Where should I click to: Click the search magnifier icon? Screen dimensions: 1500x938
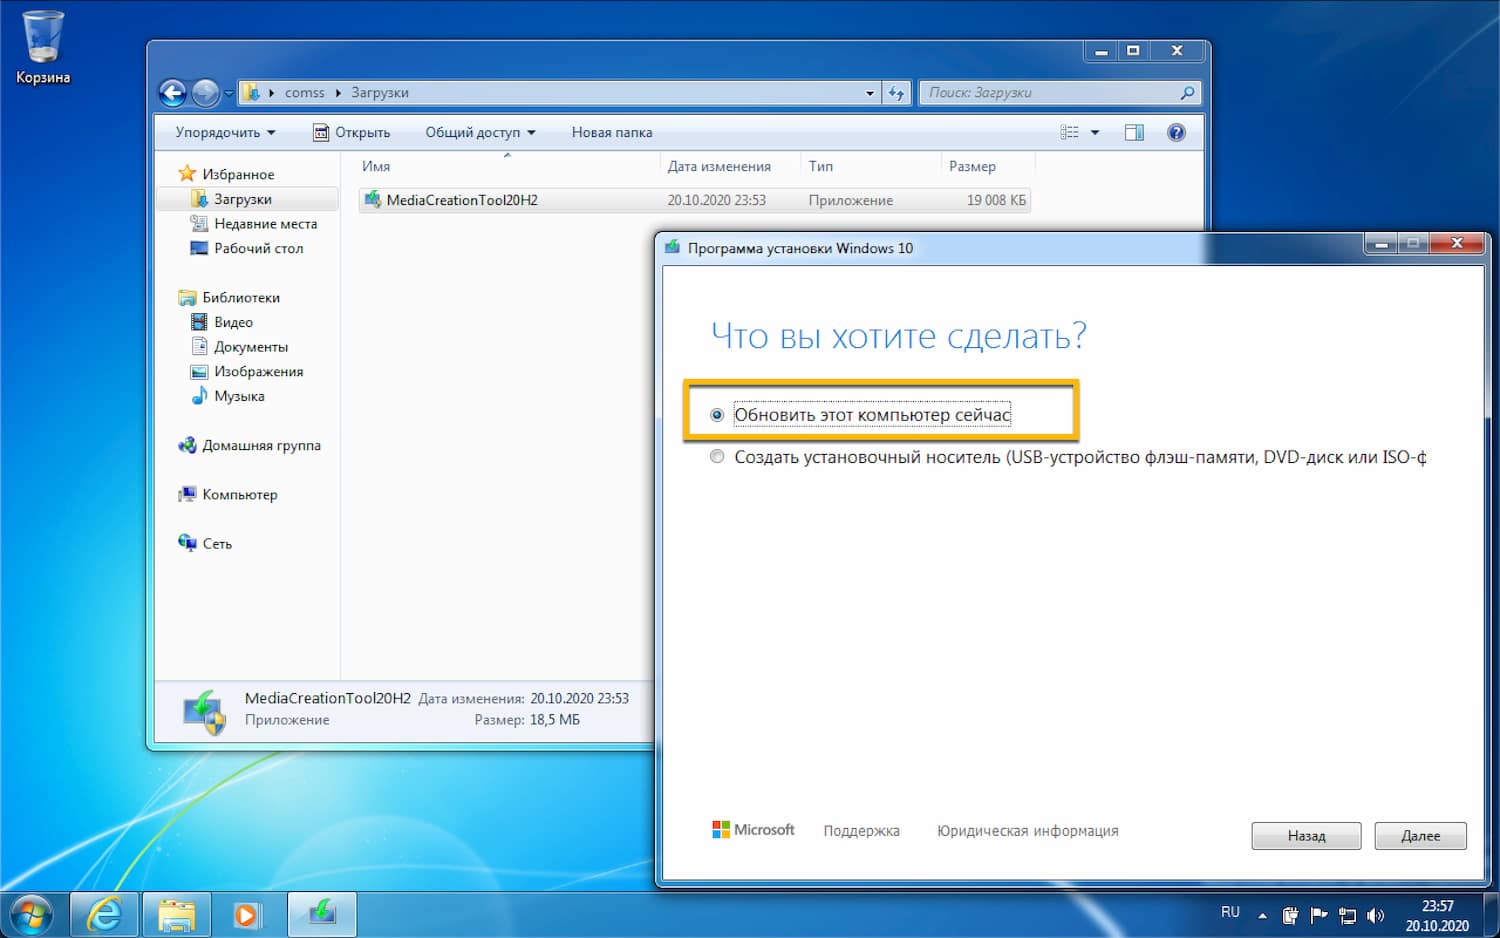(1187, 93)
